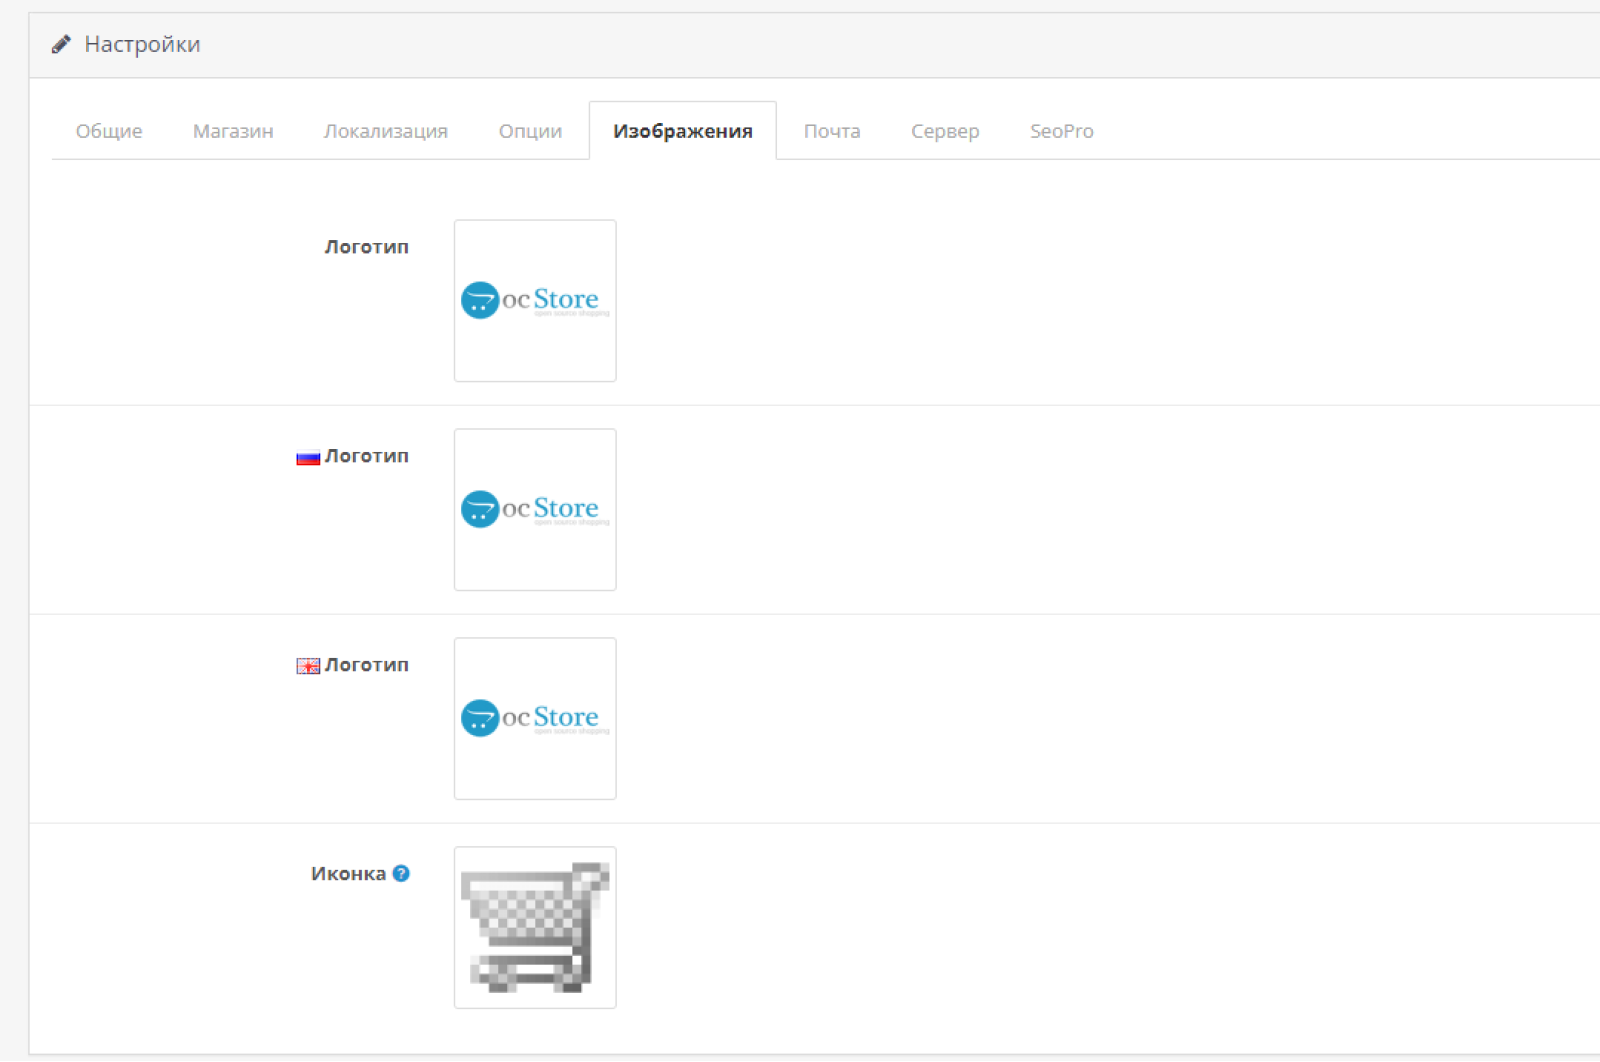
Task: Click the Russian flag icon by Логотип
Action: coord(308,458)
